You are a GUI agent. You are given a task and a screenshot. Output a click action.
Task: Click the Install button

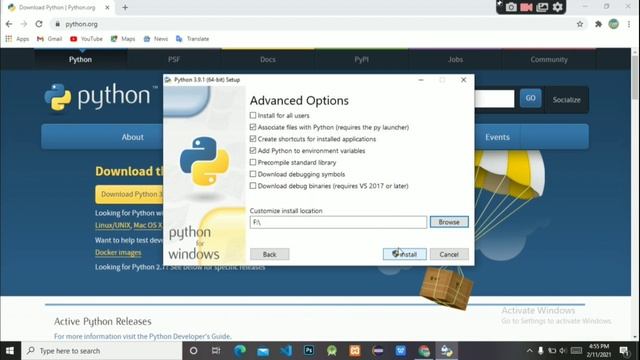(404, 254)
